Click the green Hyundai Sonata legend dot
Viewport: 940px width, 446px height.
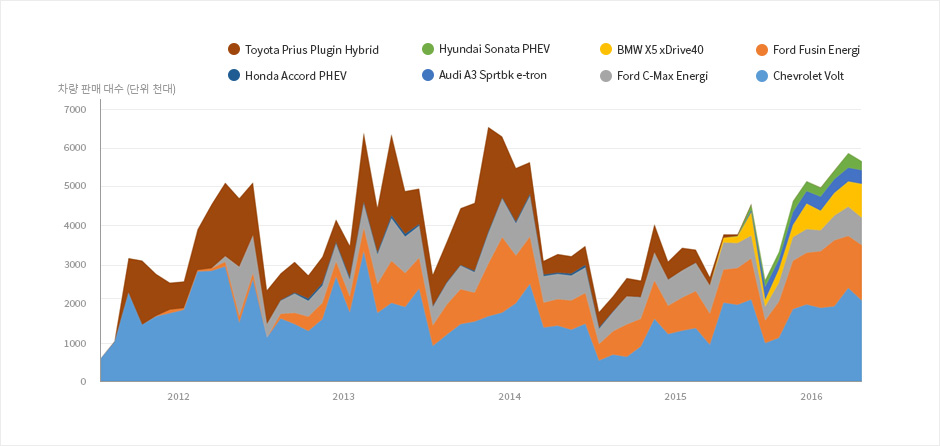click(428, 48)
